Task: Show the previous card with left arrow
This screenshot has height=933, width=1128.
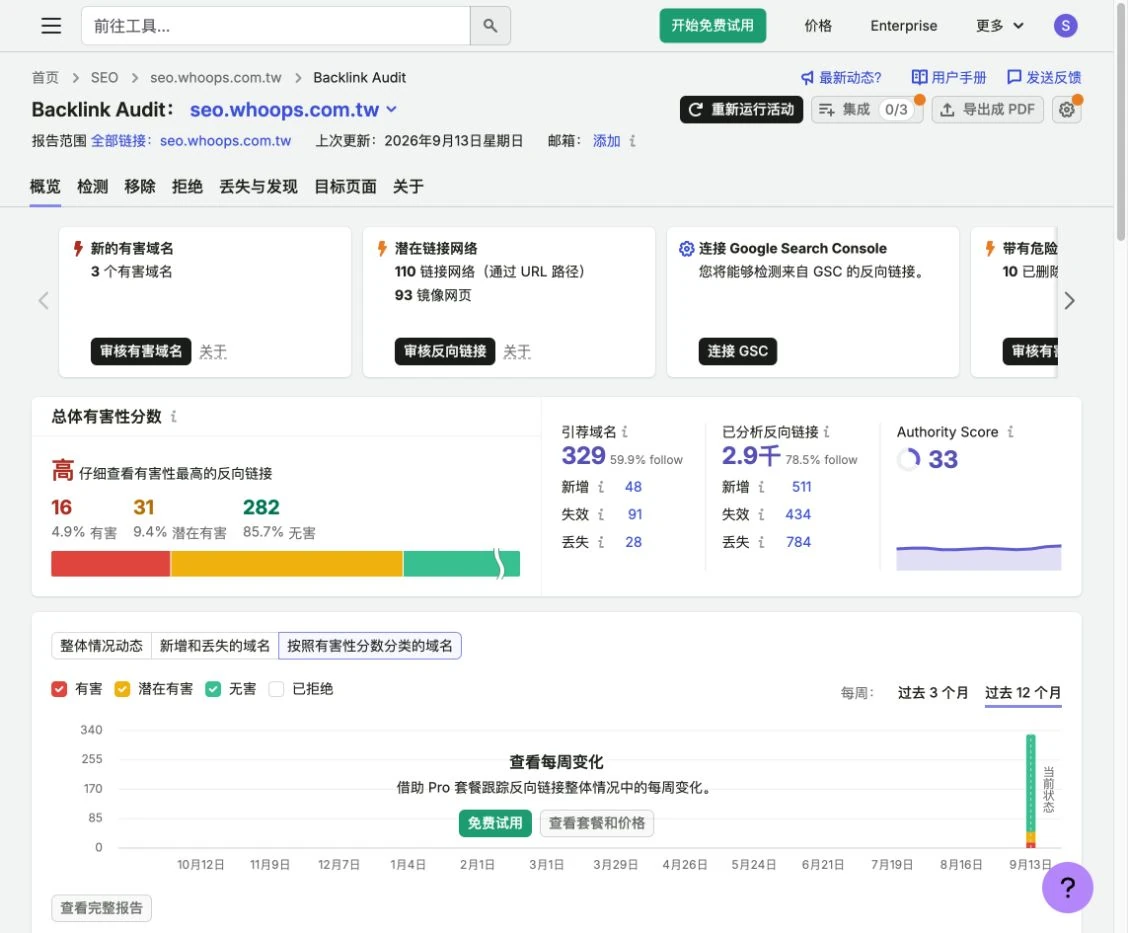Action: [43, 301]
